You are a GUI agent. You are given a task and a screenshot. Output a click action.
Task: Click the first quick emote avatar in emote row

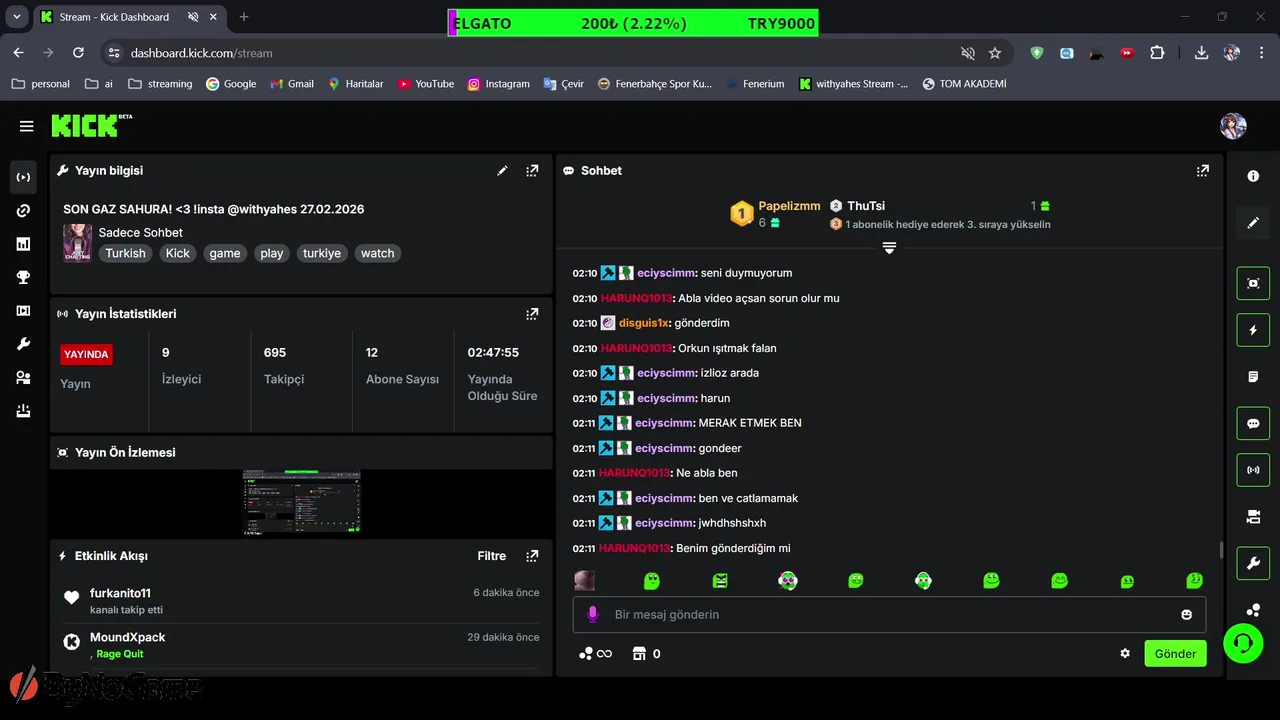point(584,581)
